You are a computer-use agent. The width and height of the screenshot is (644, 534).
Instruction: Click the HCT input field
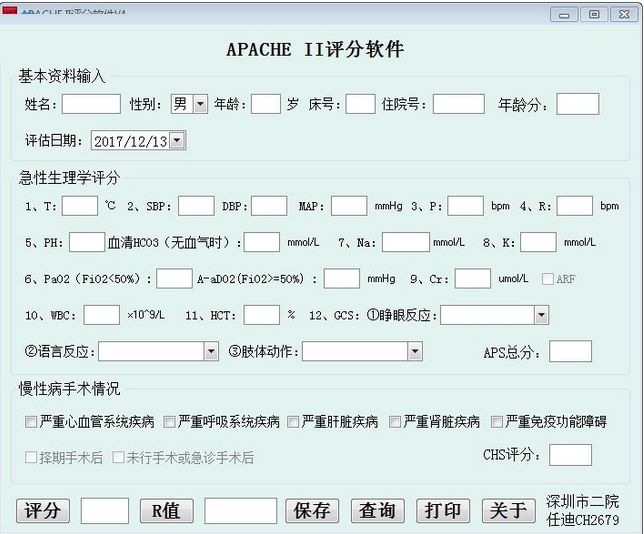point(262,315)
